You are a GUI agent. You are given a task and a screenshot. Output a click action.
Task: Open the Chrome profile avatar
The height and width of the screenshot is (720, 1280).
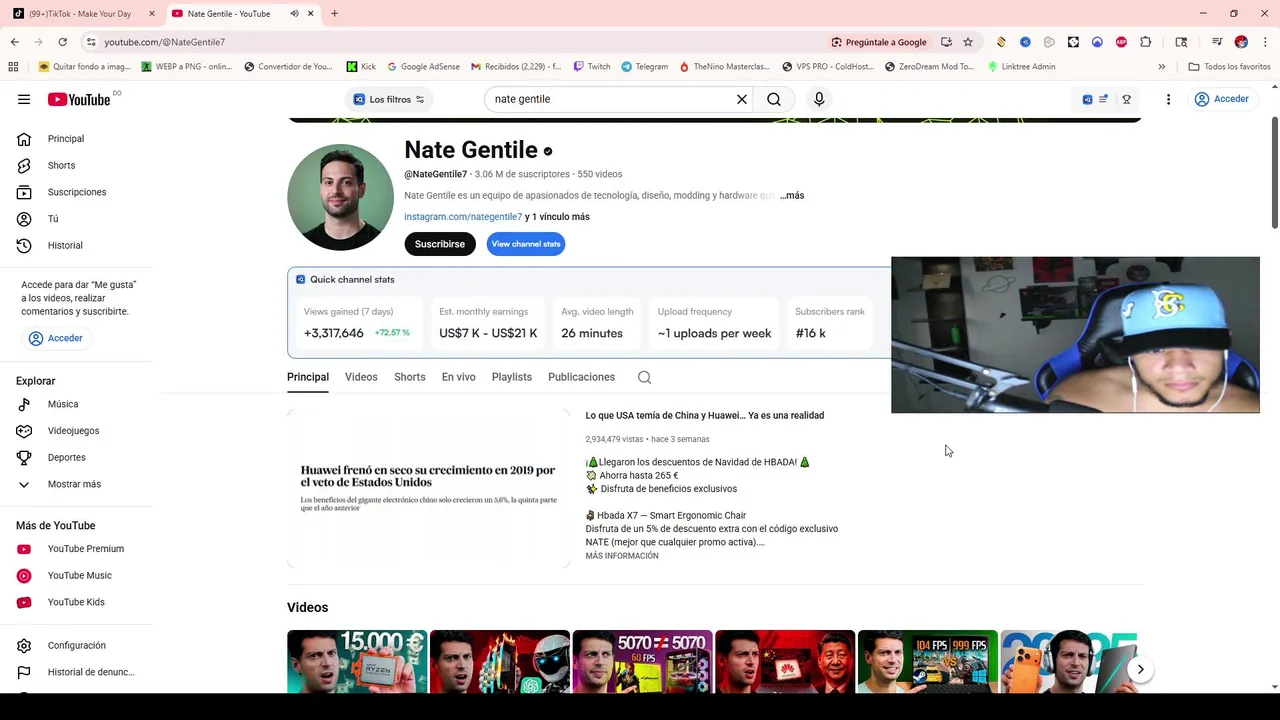(1241, 42)
